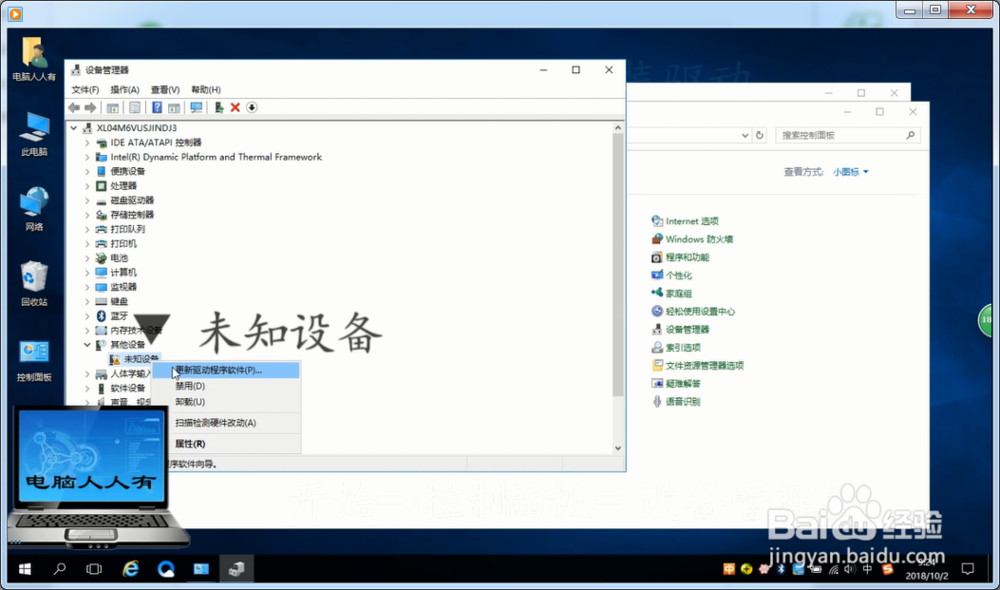1000x590 pixels.
Task: Click the 网络 desktop icon
Action: click(34, 209)
